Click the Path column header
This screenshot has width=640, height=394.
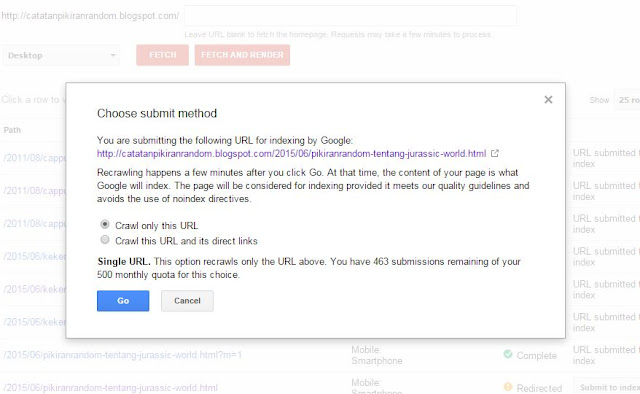click(x=12, y=130)
